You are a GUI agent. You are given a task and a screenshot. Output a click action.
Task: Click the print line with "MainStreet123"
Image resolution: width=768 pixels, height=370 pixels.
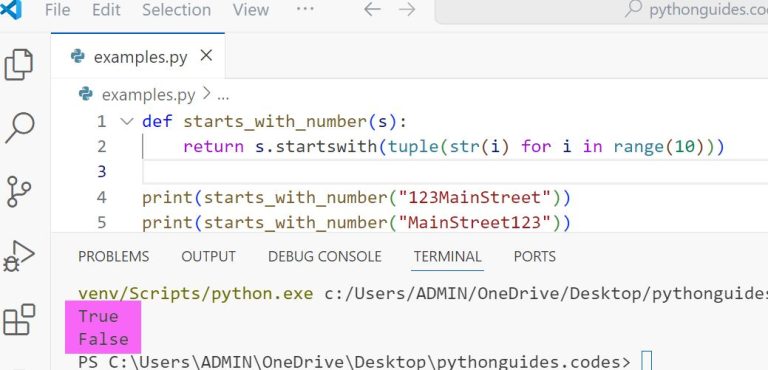point(357,223)
